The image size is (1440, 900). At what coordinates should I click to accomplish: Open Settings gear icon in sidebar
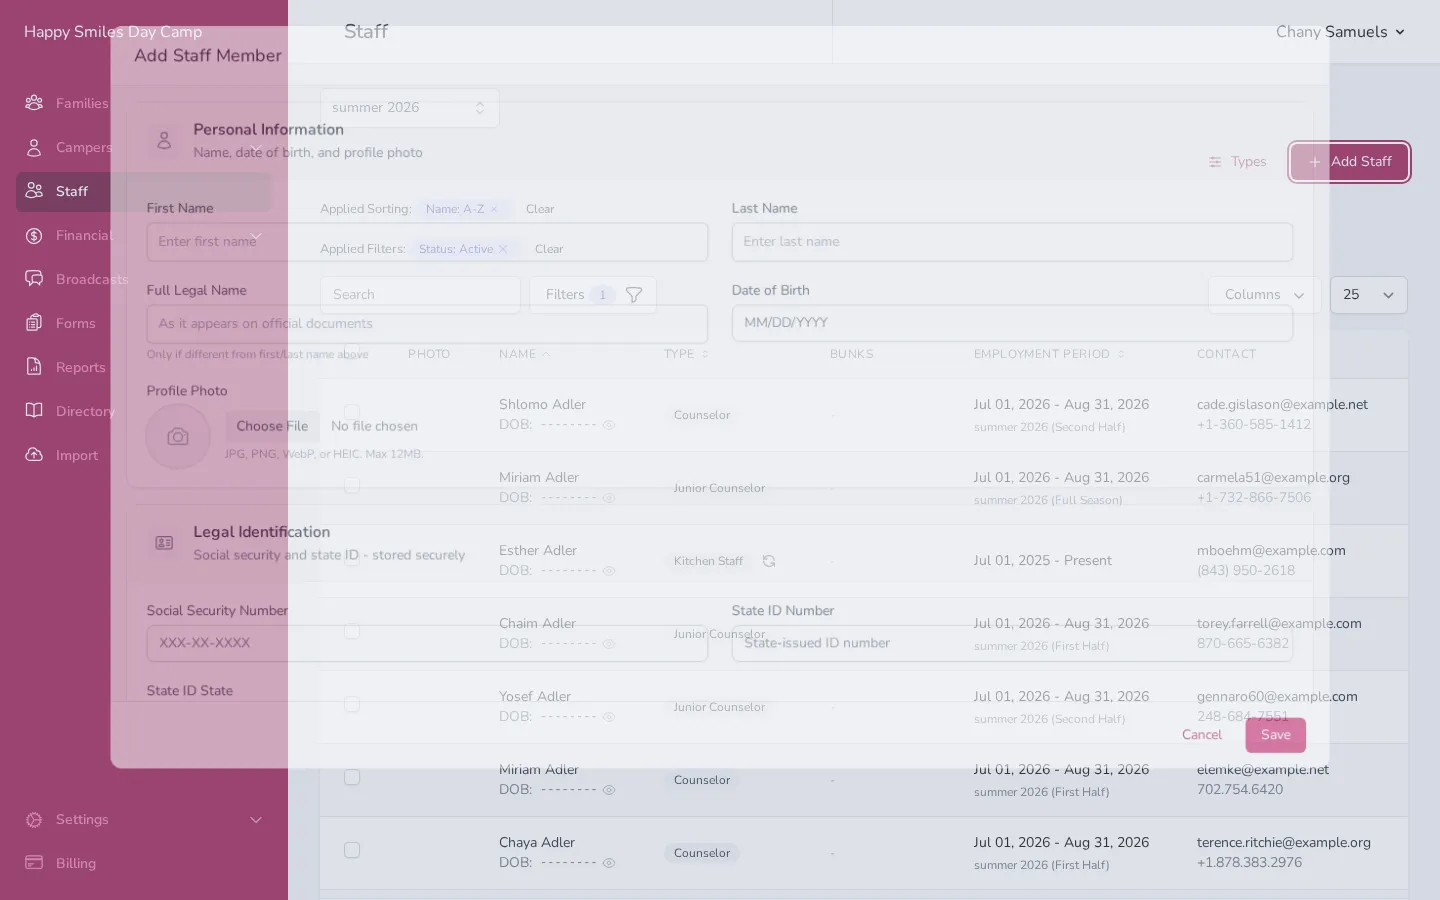34,819
